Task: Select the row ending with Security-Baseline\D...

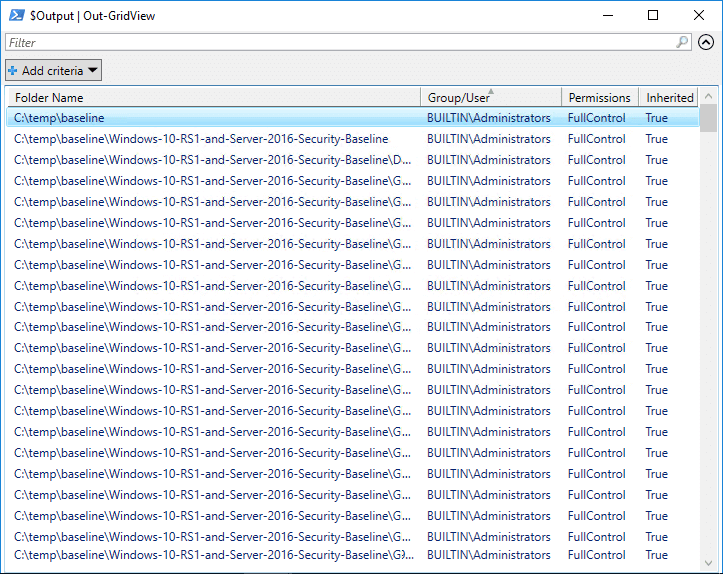Action: (353, 160)
